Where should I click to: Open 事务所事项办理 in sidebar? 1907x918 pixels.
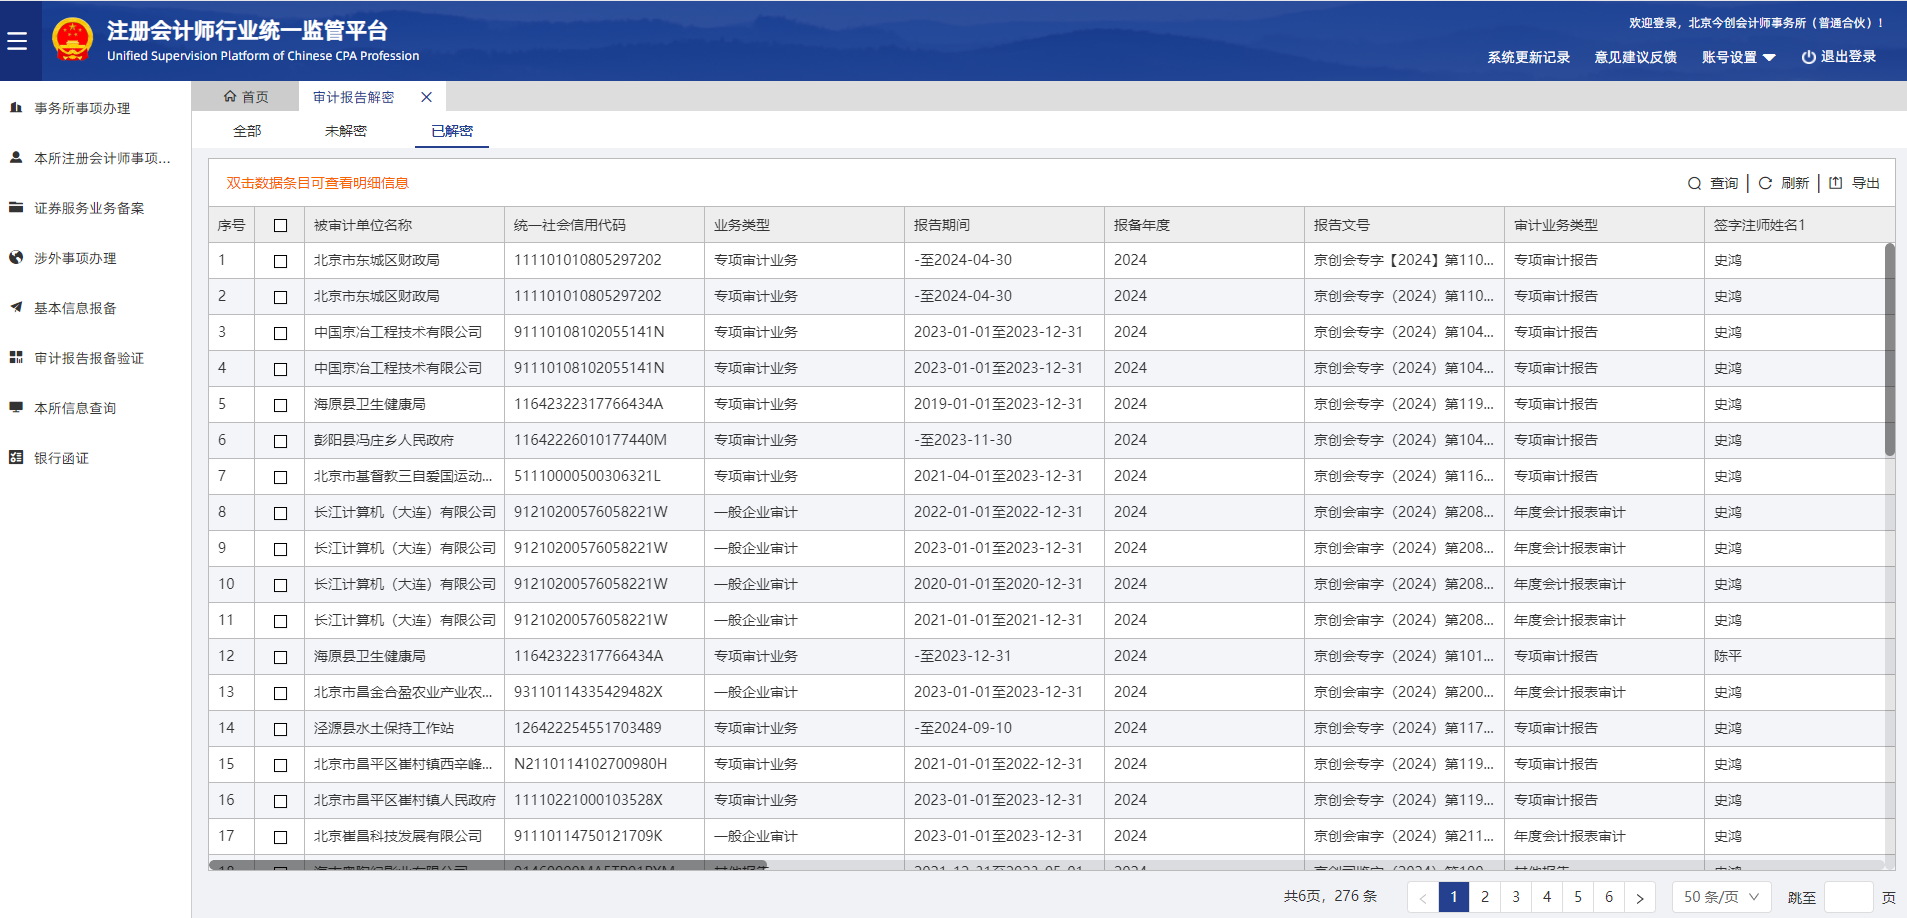(82, 108)
